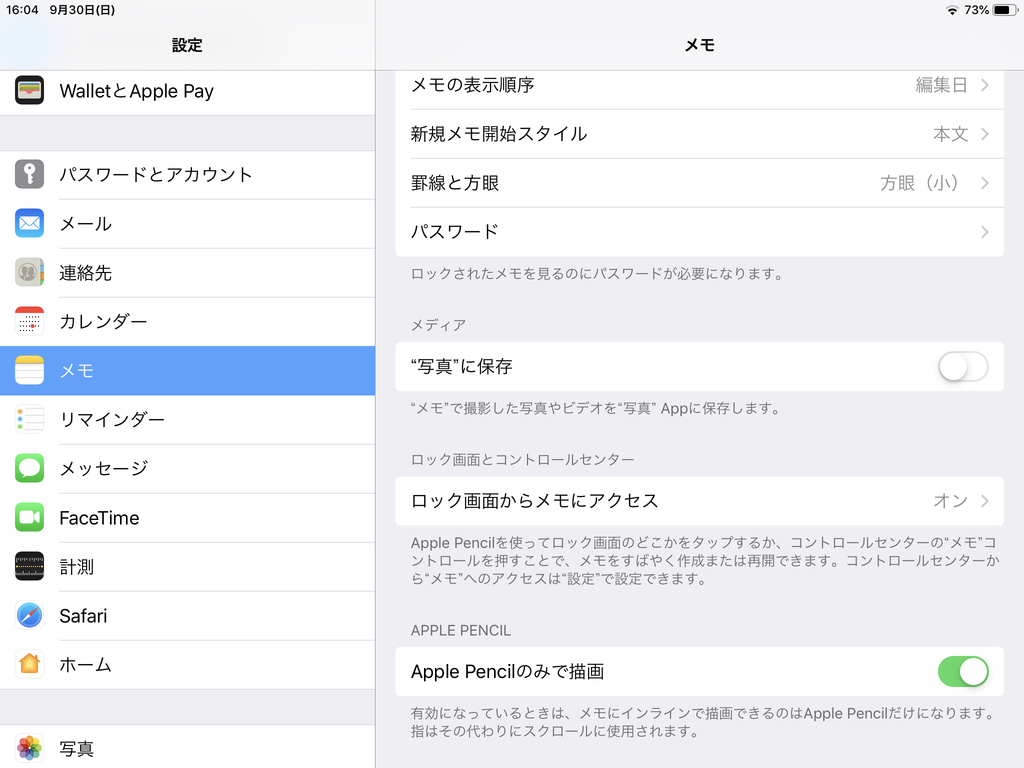Open WalletとApple Pay settings

click(187, 91)
